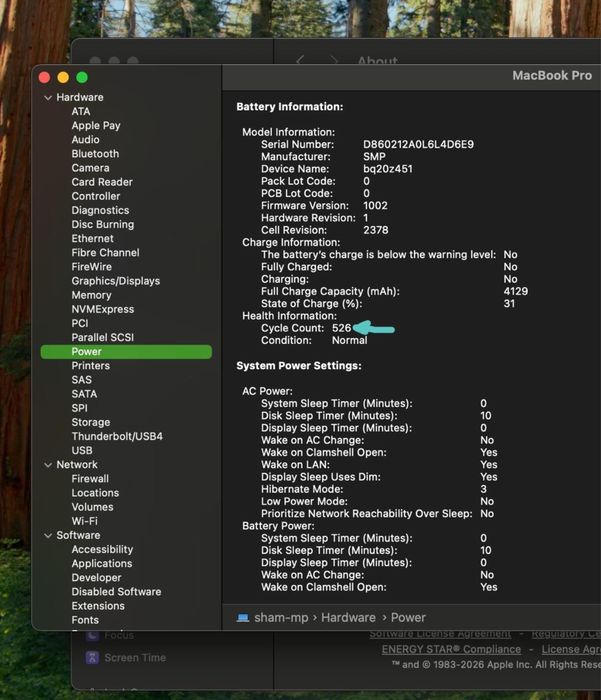Viewport: 601px width, 700px height.
Task: Select Extensions under Software
Action: pyautogui.click(x=98, y=606)
